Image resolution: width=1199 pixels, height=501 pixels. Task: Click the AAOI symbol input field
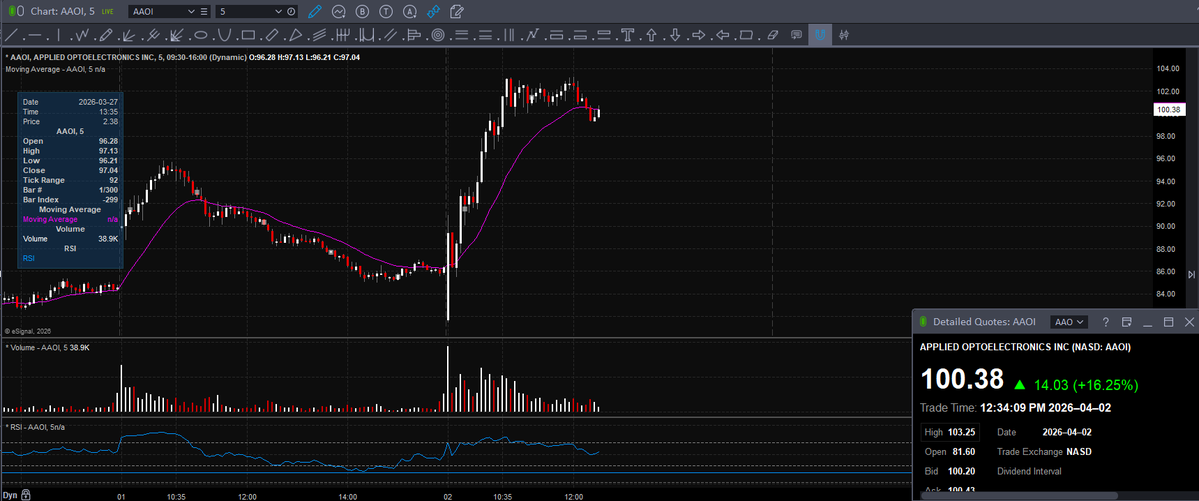tap(156, 12)
